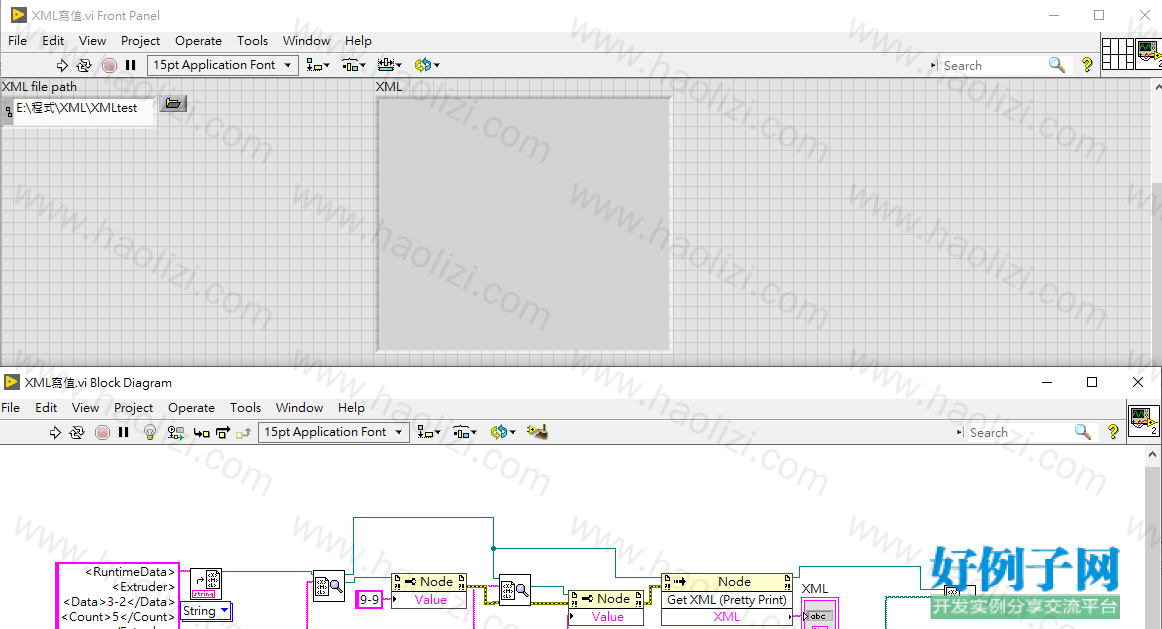Viewport: 1162px width, 629px height.
Task: Toggle Highlight Execution light bulb
Action: (x=150, y=432)
